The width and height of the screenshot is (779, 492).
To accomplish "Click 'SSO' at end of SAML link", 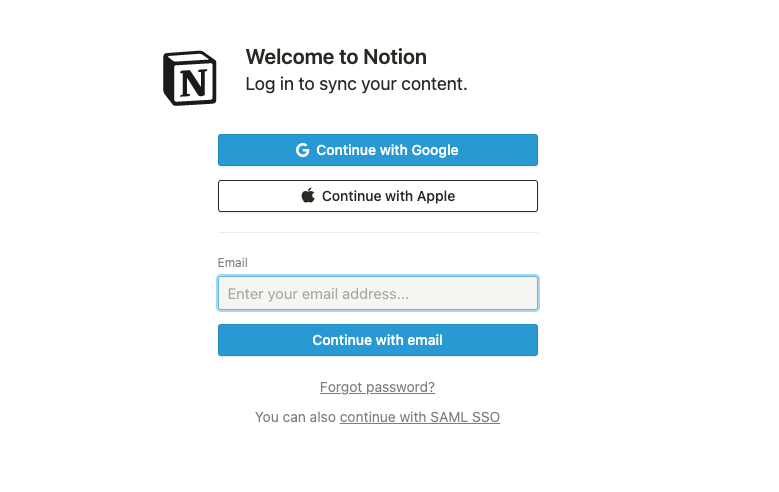I will click(486, 417).
